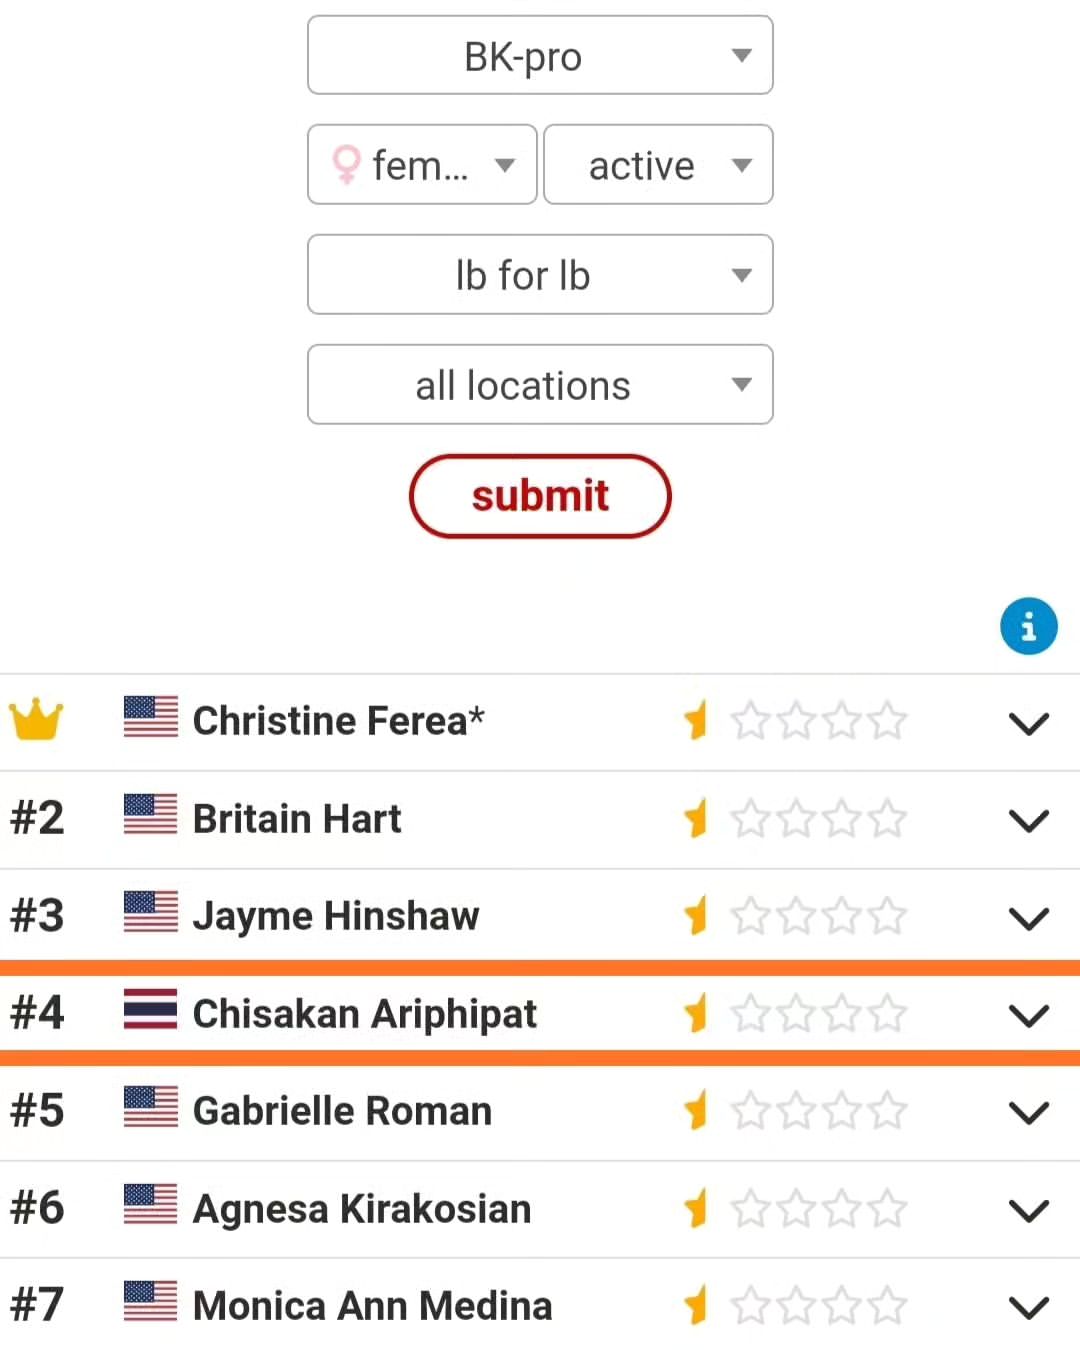Viewport: 1080px width, 1350px height.
Task: Click the star rating for Christine Ferea
Action: [795, 721]
